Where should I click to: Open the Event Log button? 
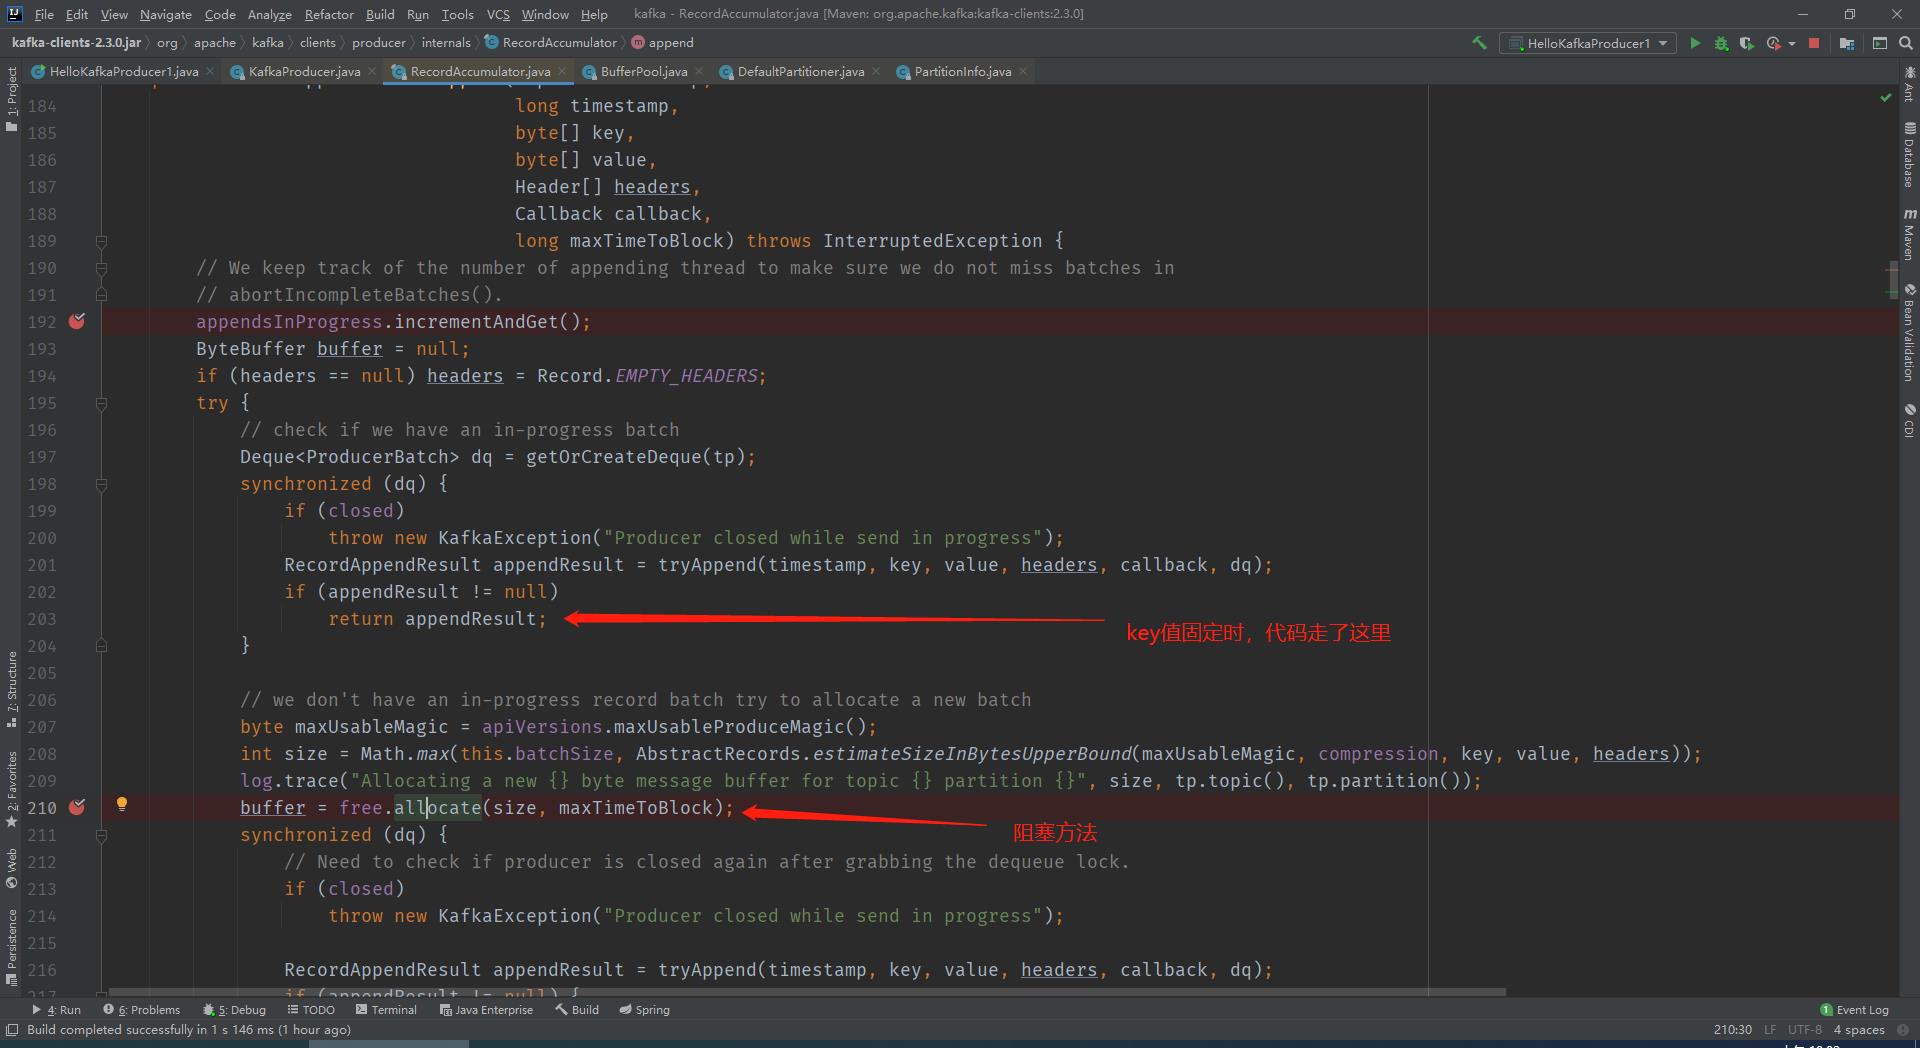click(1855, 1010)
